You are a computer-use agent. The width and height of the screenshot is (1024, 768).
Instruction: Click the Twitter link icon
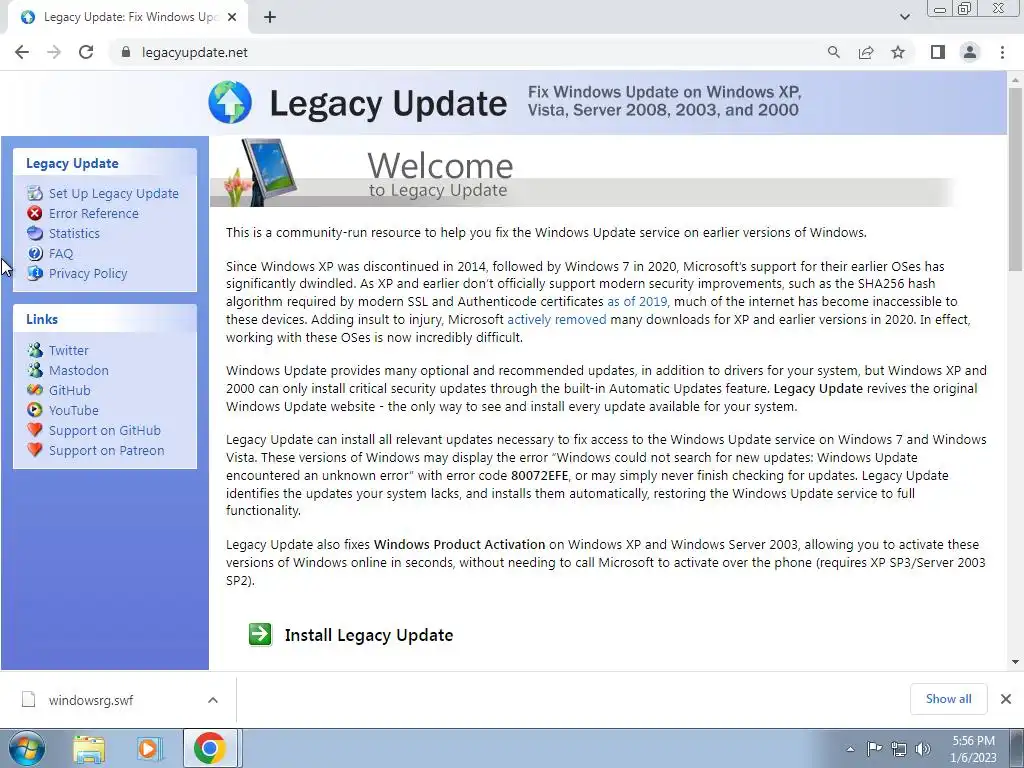(35, 350)
